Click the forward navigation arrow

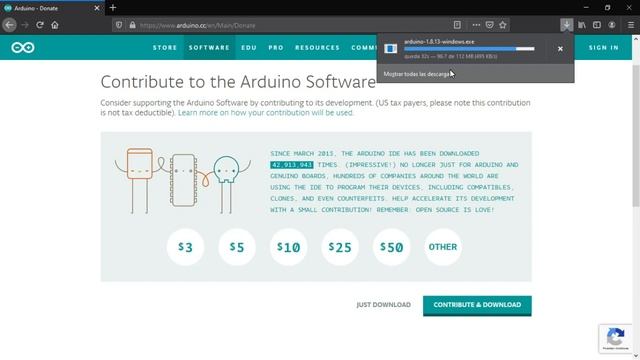point(25,25)
